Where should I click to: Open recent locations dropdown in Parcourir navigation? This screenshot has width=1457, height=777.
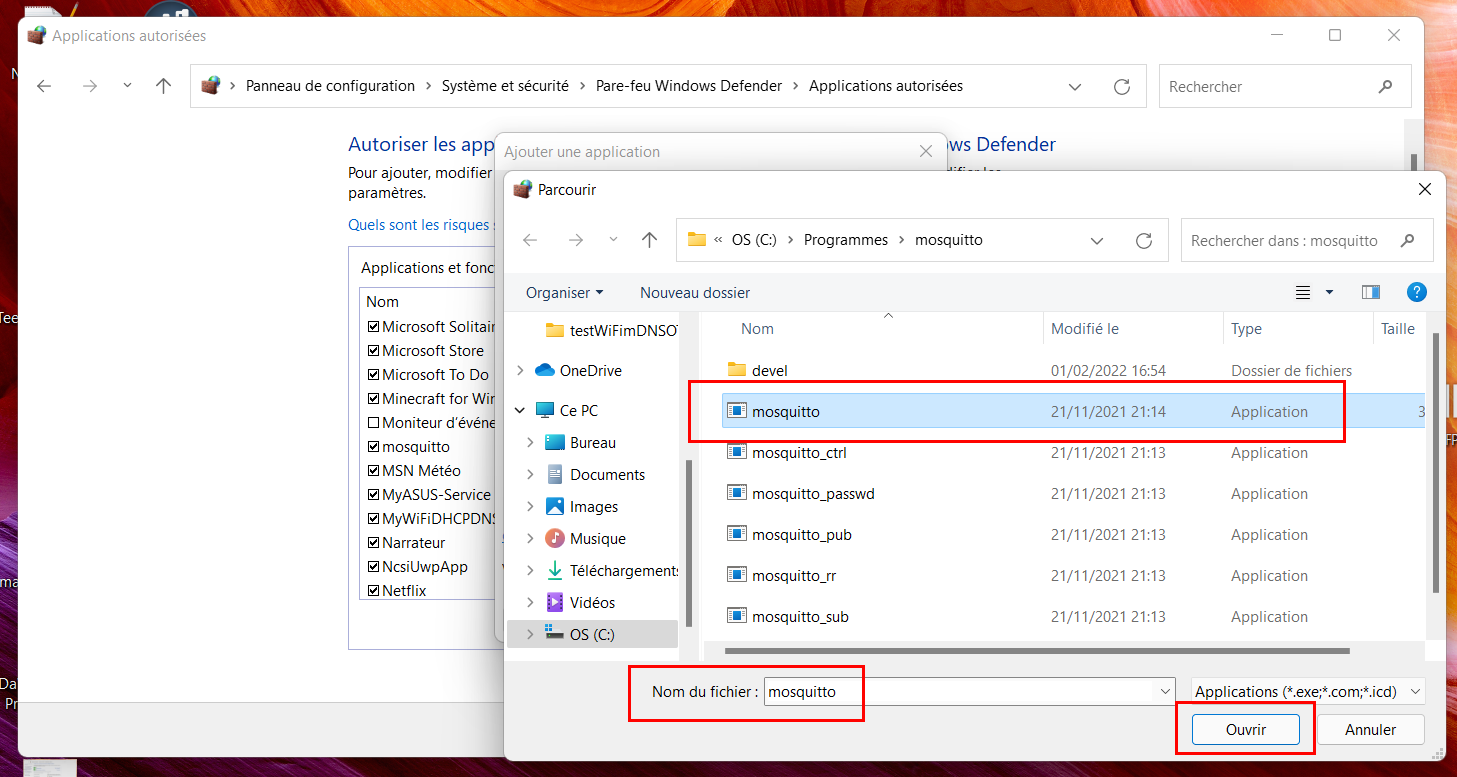click(x=613, y=240)
